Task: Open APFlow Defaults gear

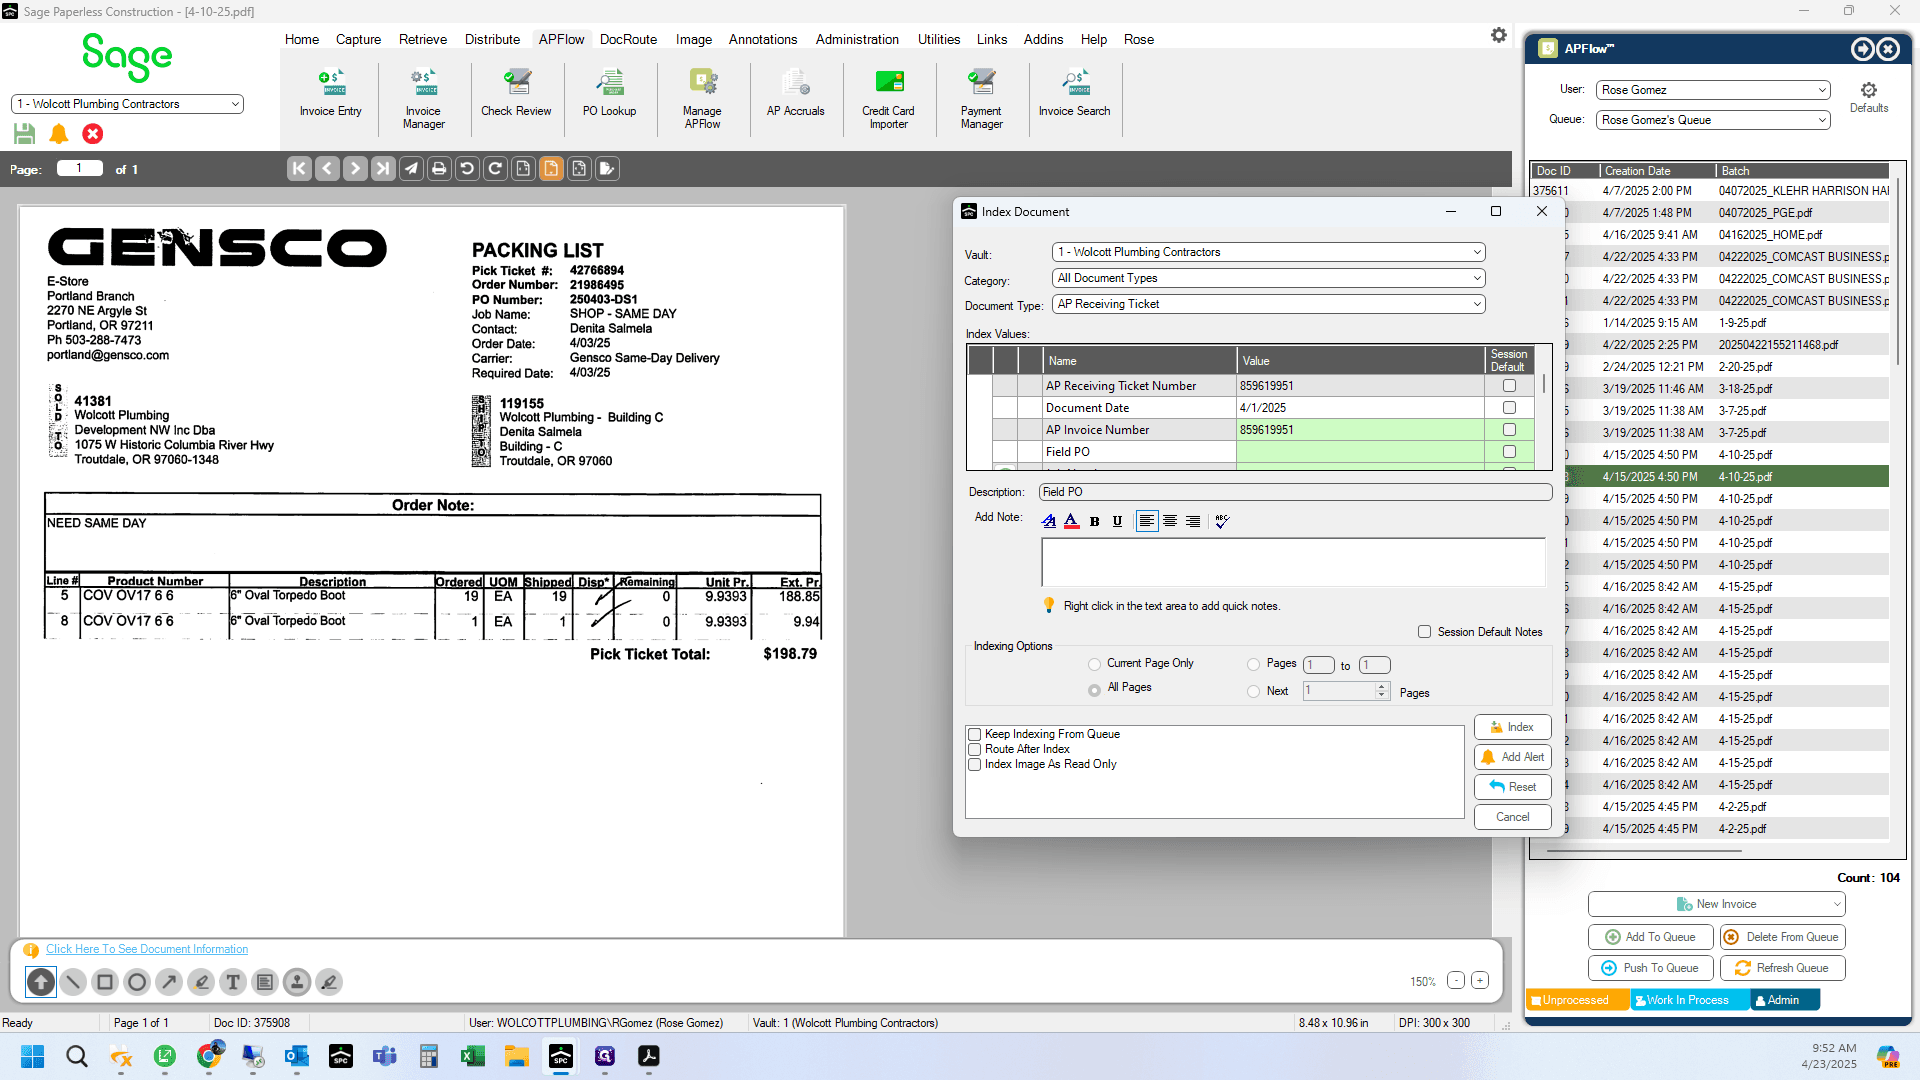Action: tap(1869, 97)
